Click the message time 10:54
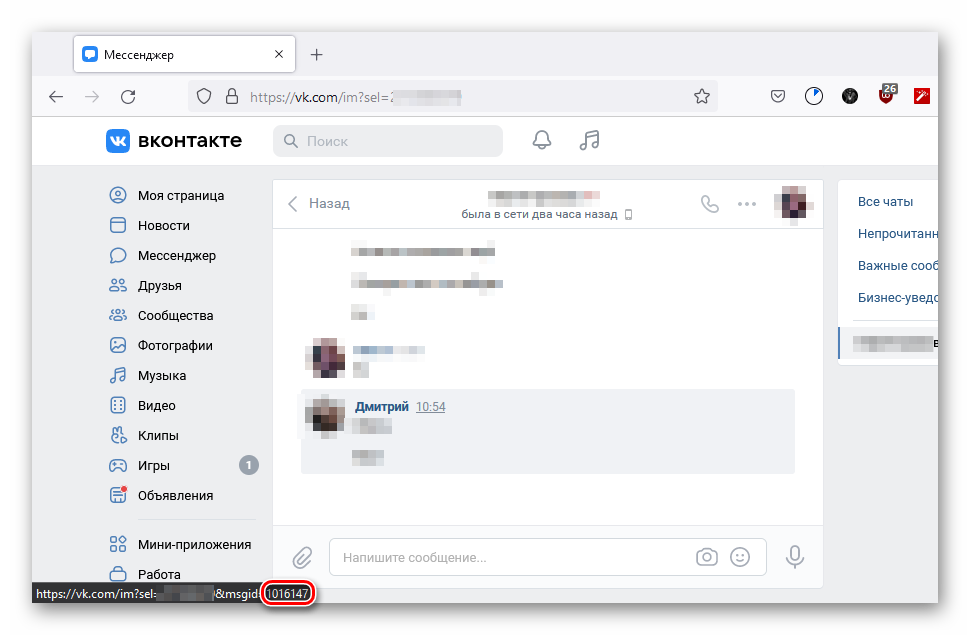The width and height of the screenshot is (970, 635). tap(431, 407)
